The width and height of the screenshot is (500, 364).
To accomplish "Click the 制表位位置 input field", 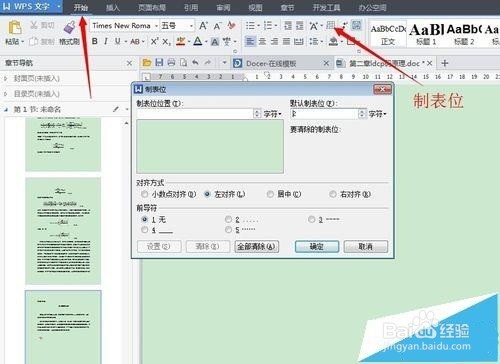I will (x=195, y=114).
